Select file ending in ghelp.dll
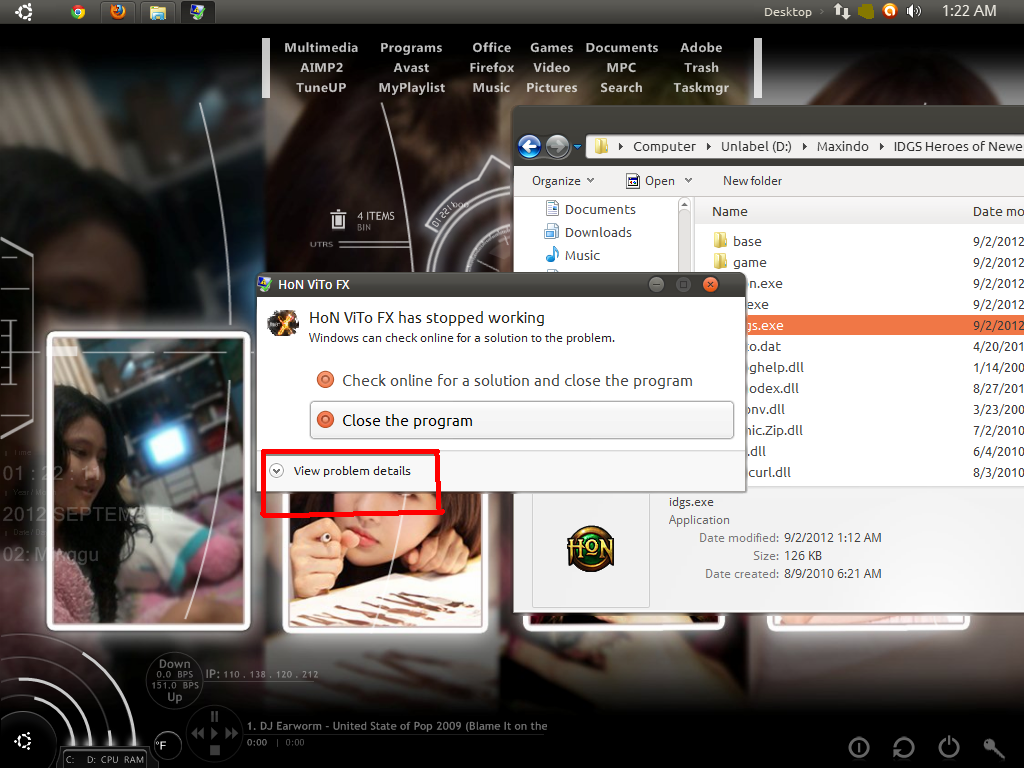Image resolution: width=1024 pixels, height=768 pixels. pyautogui.click(x=775, y=367)
